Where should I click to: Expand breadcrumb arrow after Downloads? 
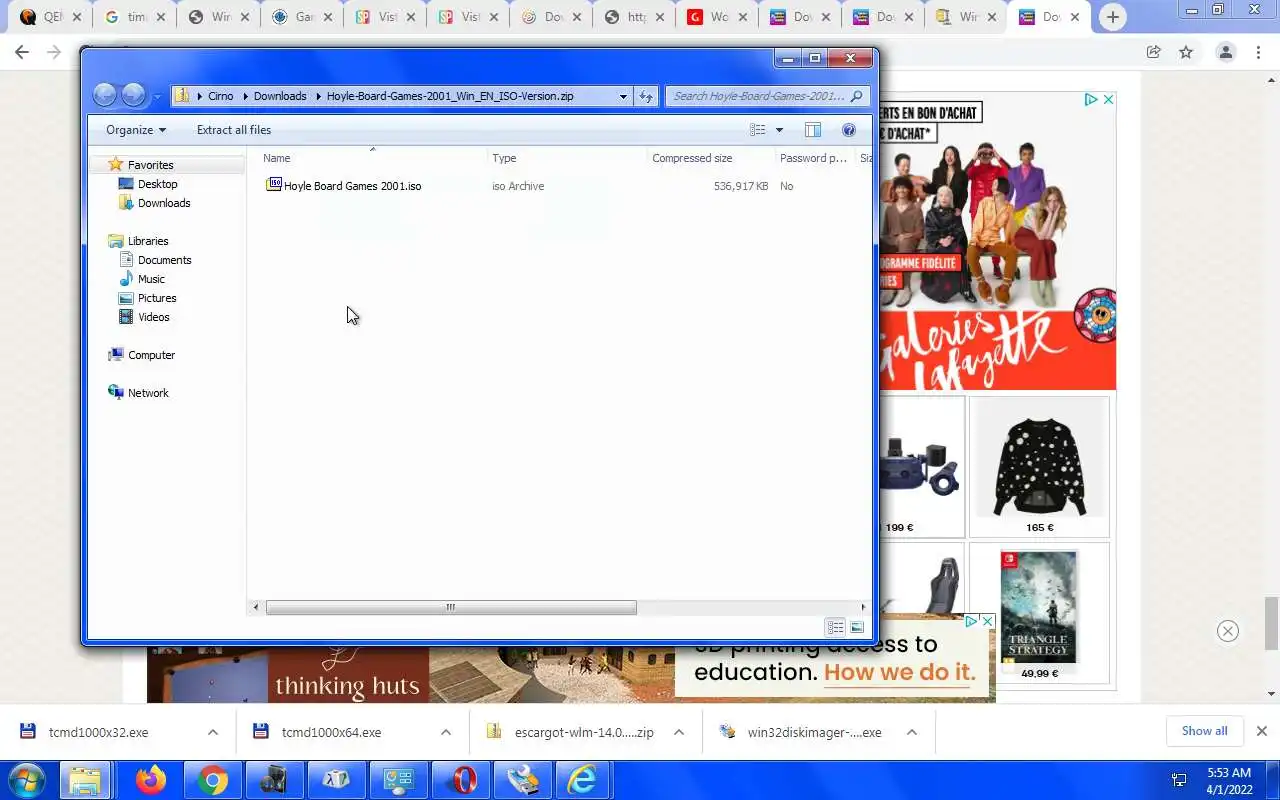pos(317,96)
